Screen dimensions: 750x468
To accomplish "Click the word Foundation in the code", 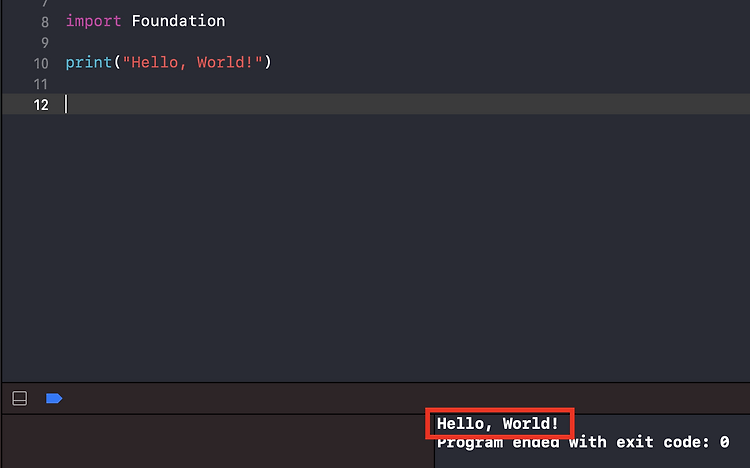I will [x=178, y=21].
